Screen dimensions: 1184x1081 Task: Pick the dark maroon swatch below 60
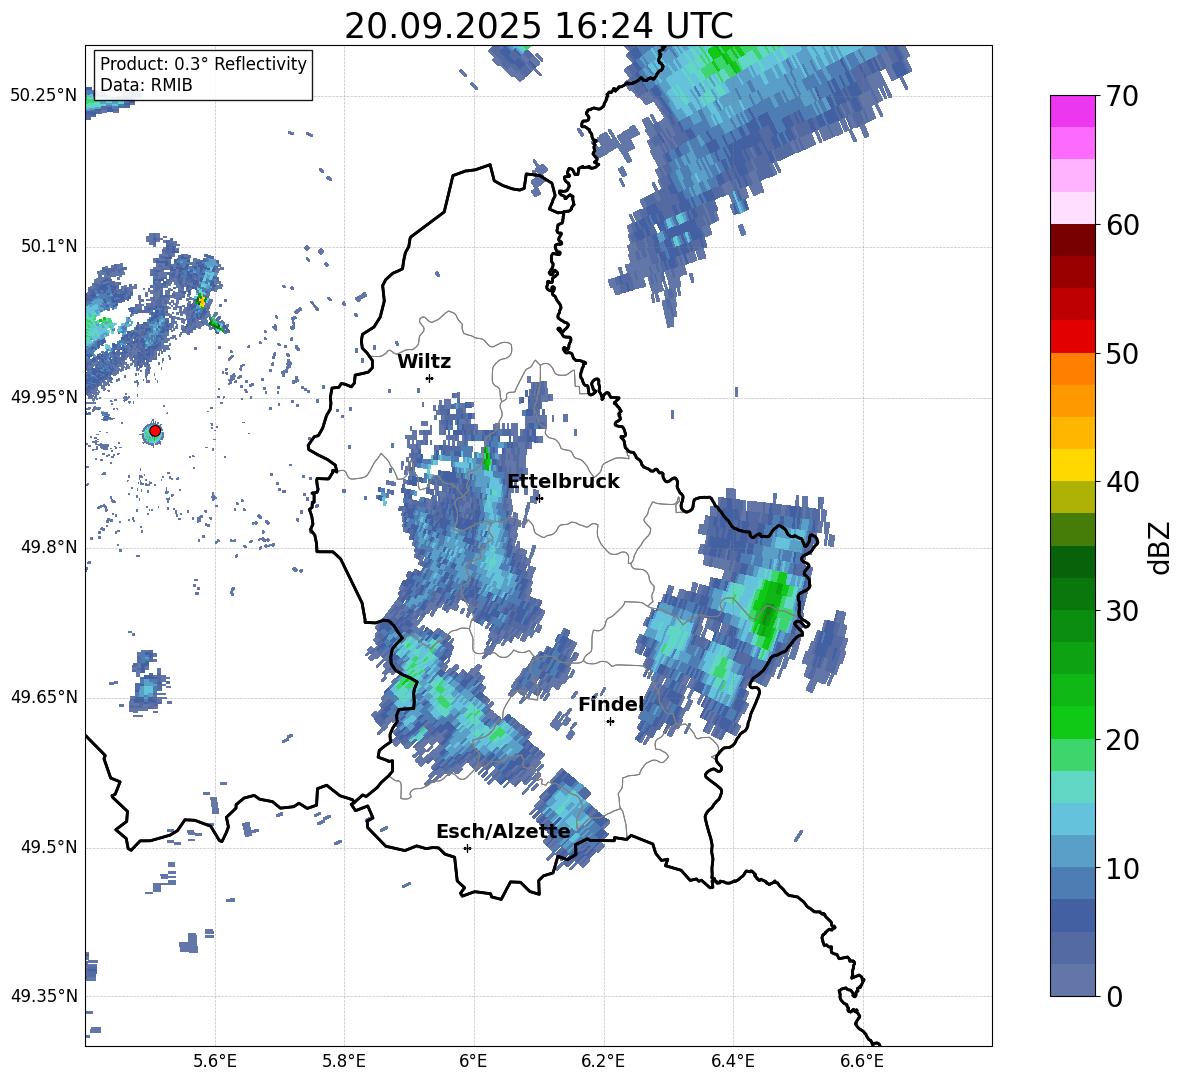tap(1072, 240)
